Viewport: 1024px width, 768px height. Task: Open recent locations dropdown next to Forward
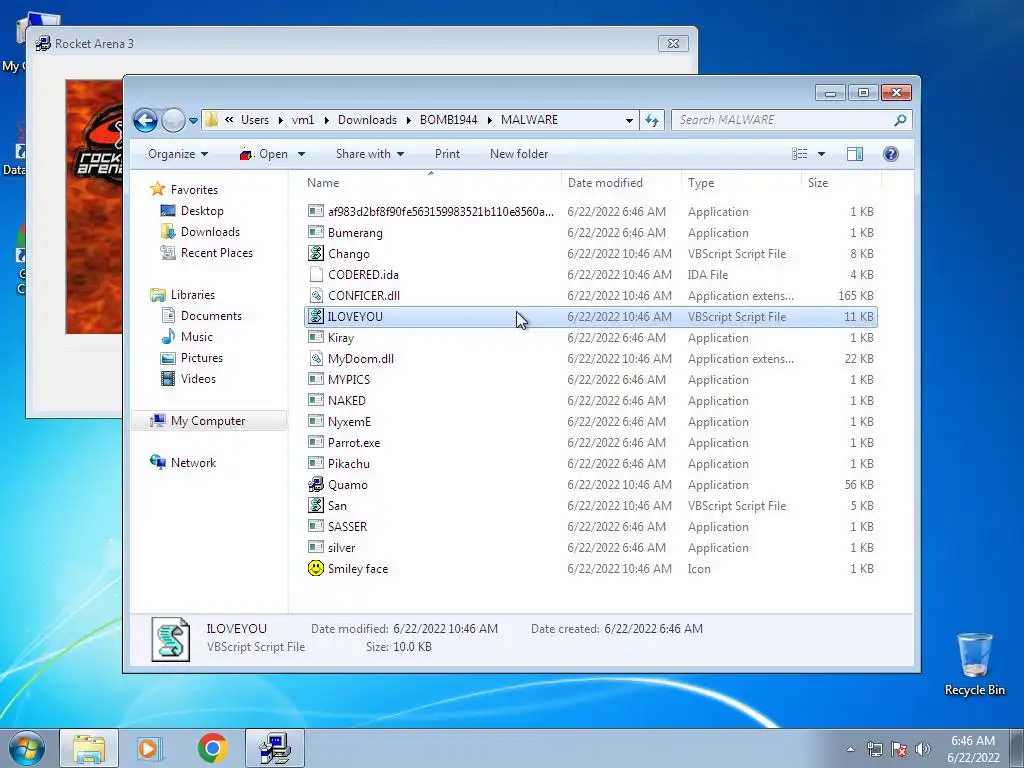[193, 121]
